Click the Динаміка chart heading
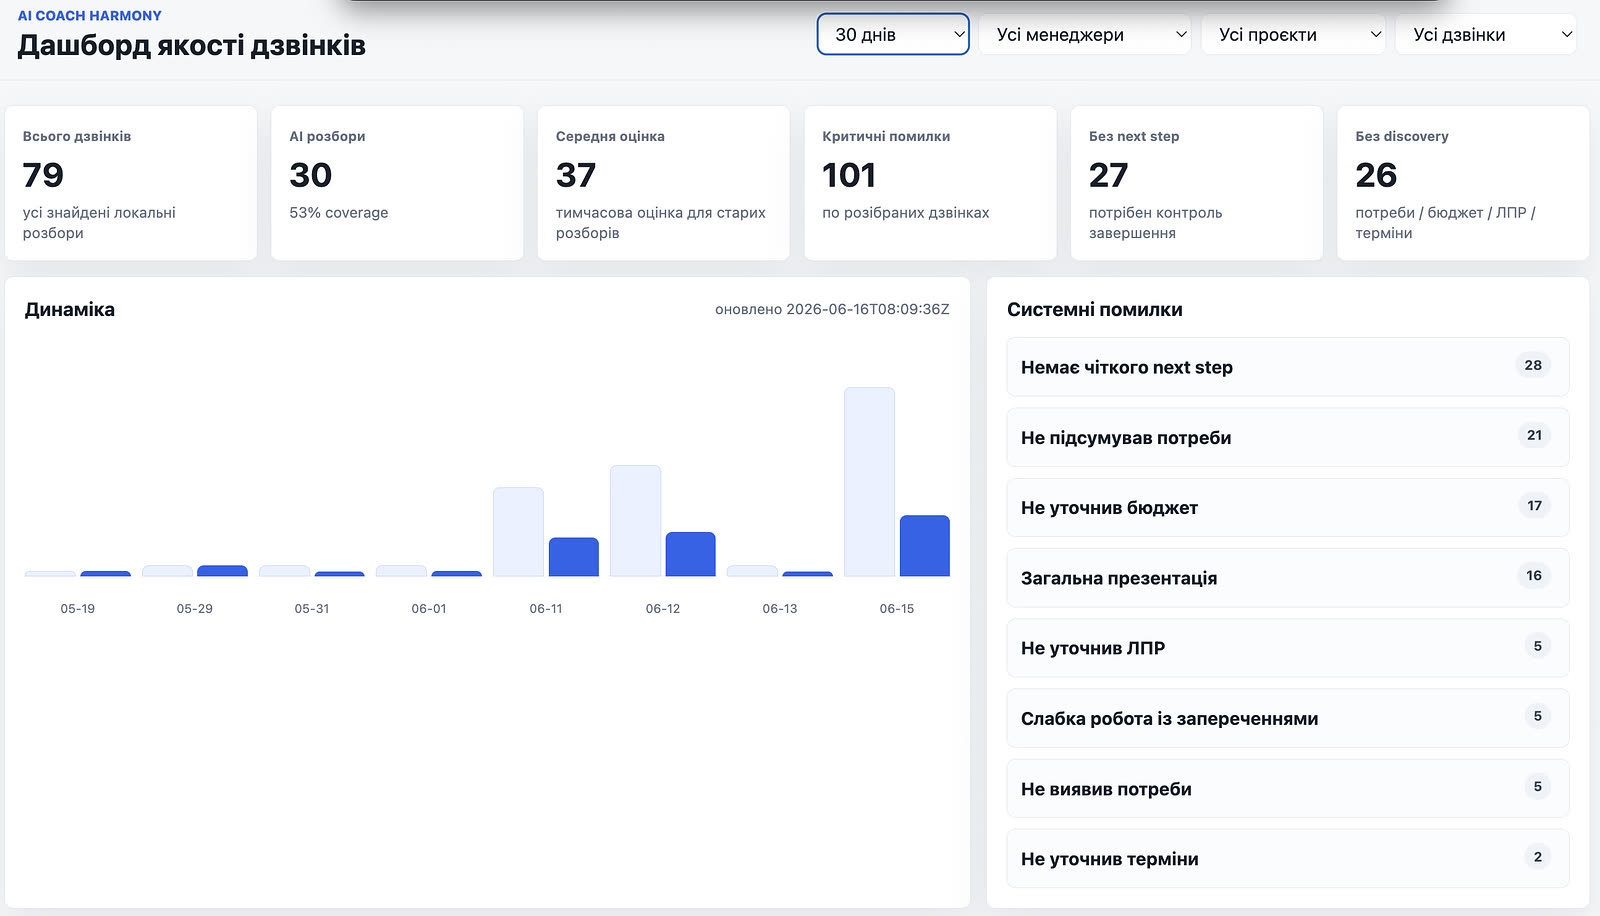The height and width of the screenshot is (916, 1600). click(70, 309)
